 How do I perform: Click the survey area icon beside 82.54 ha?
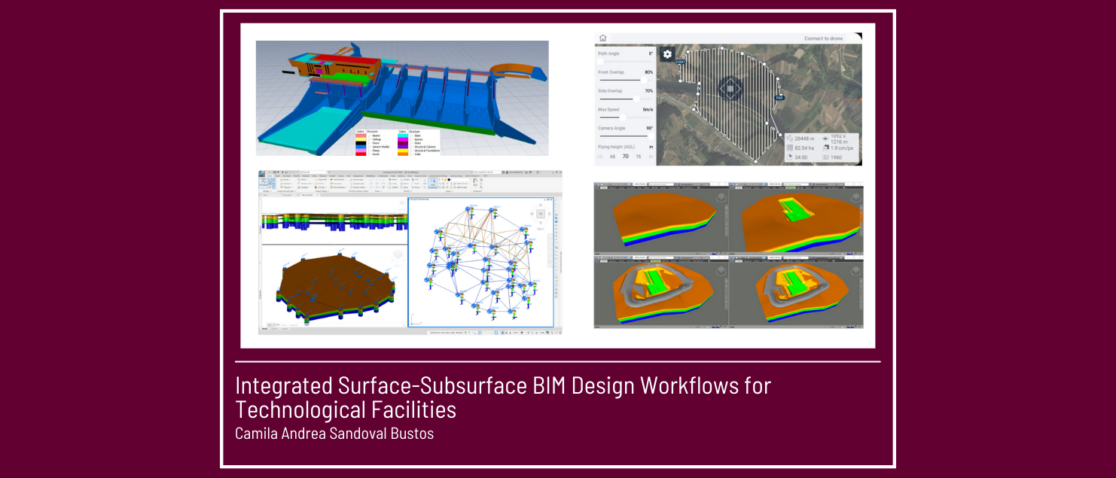(791, 147)
